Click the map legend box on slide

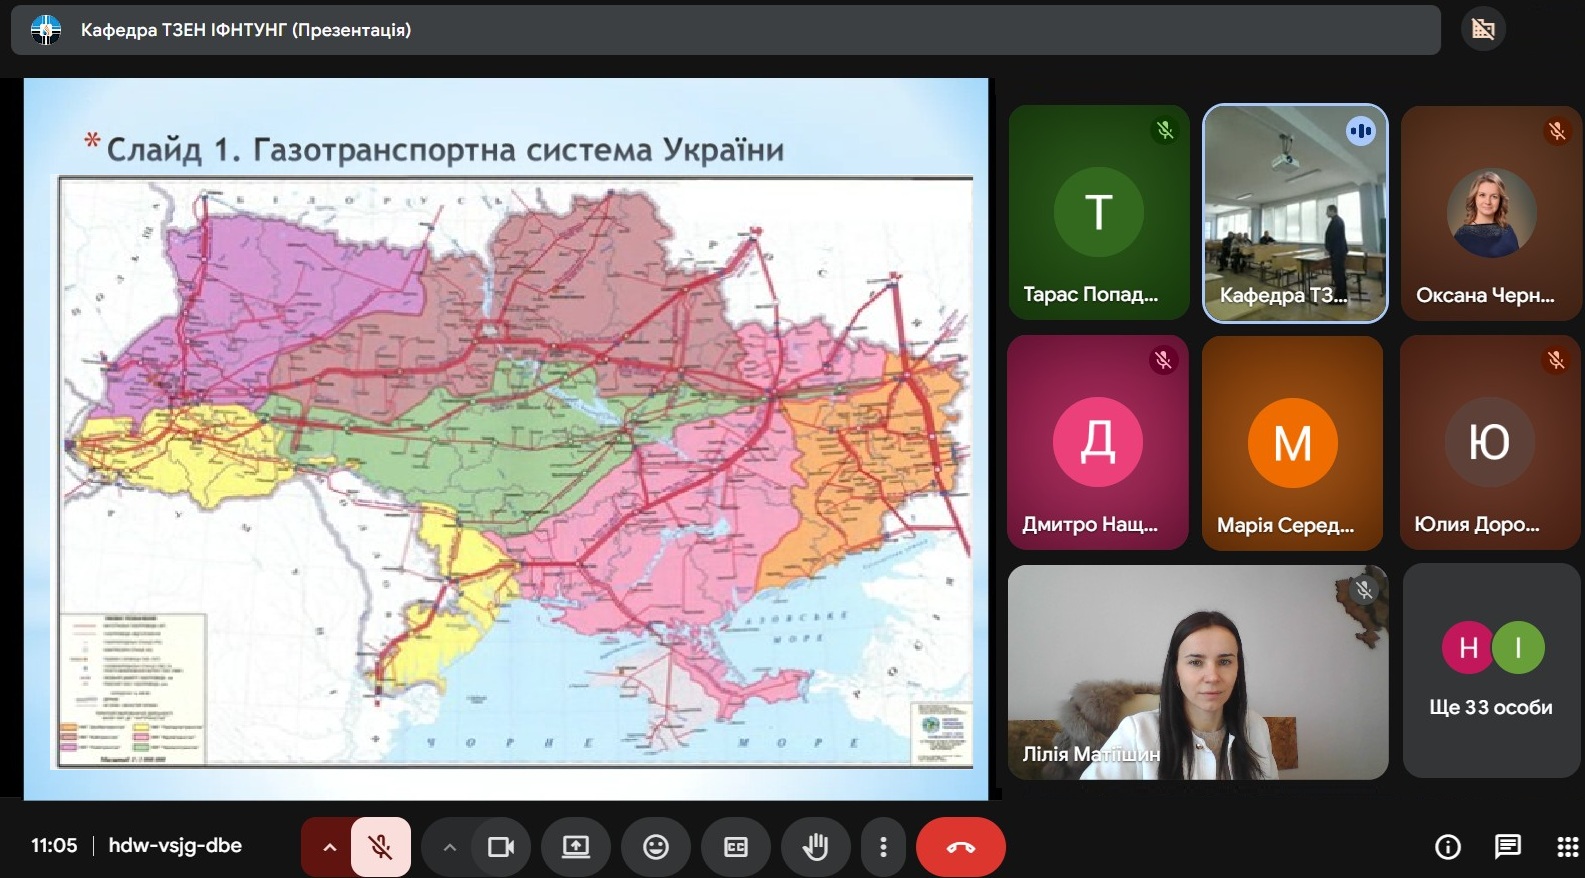click(x=134, y=689)
